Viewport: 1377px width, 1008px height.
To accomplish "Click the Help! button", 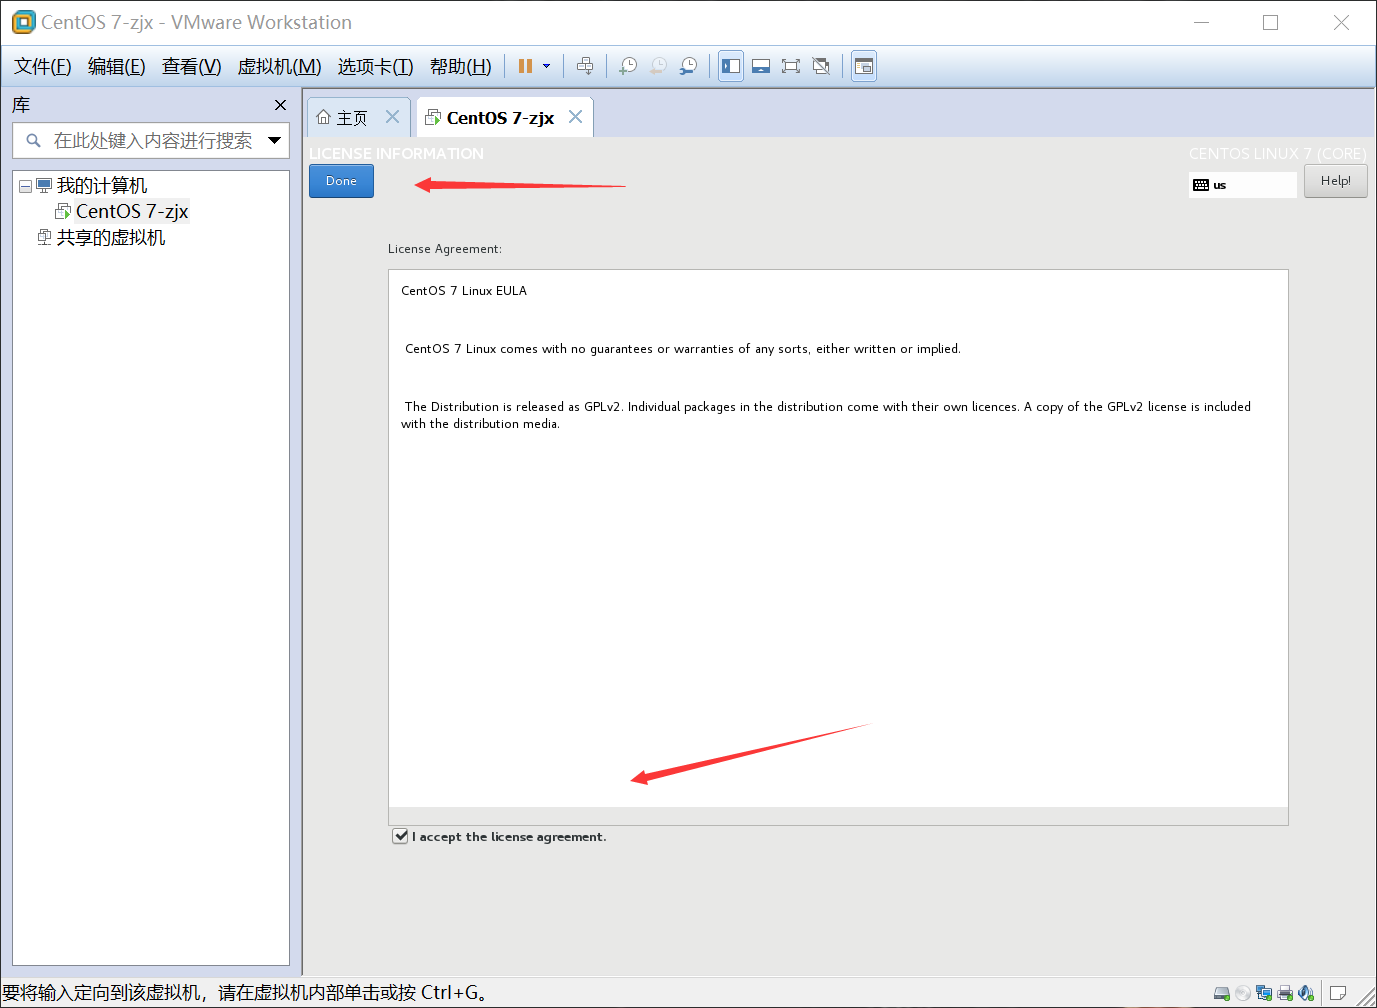I will [1335, 181].
